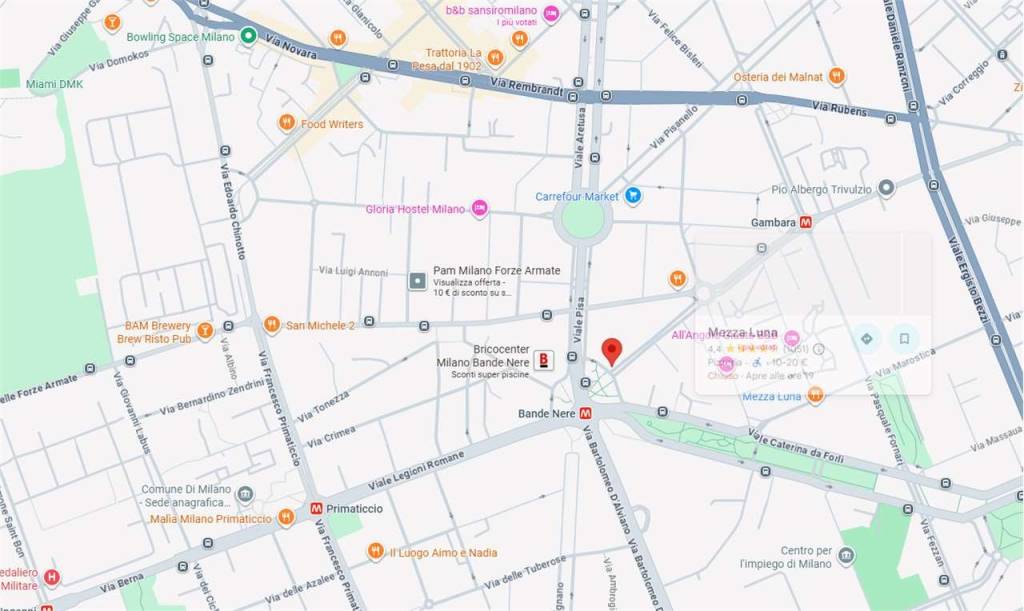Click the Primaticcio metro station icon
The image size is (1024, 611).
pos(316,508)
